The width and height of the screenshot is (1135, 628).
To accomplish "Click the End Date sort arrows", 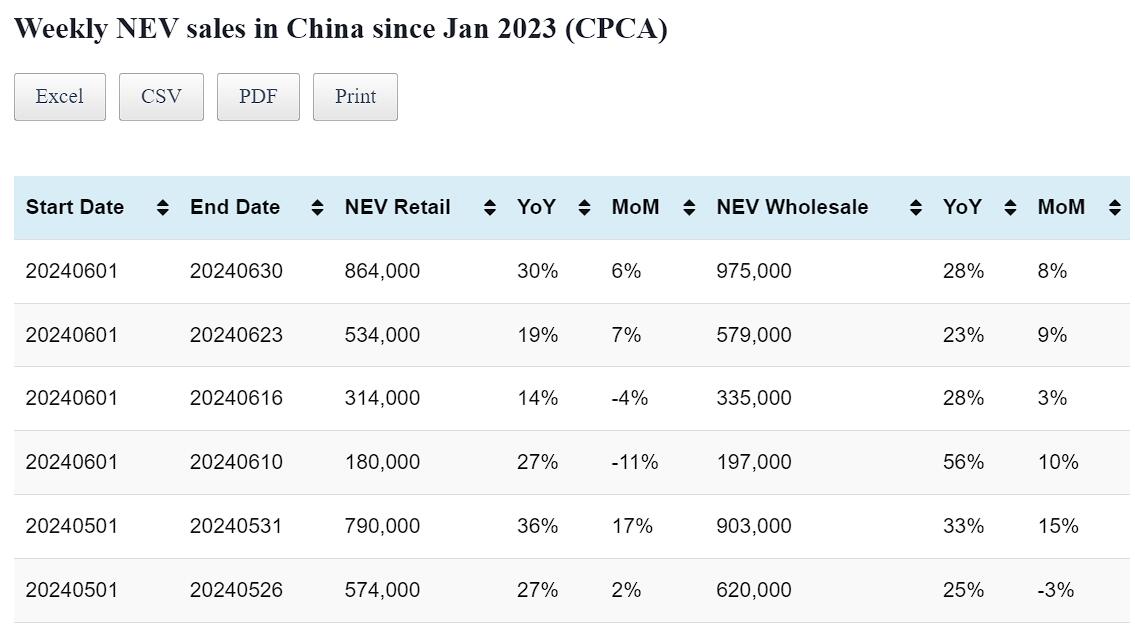I will pos(317,208).
